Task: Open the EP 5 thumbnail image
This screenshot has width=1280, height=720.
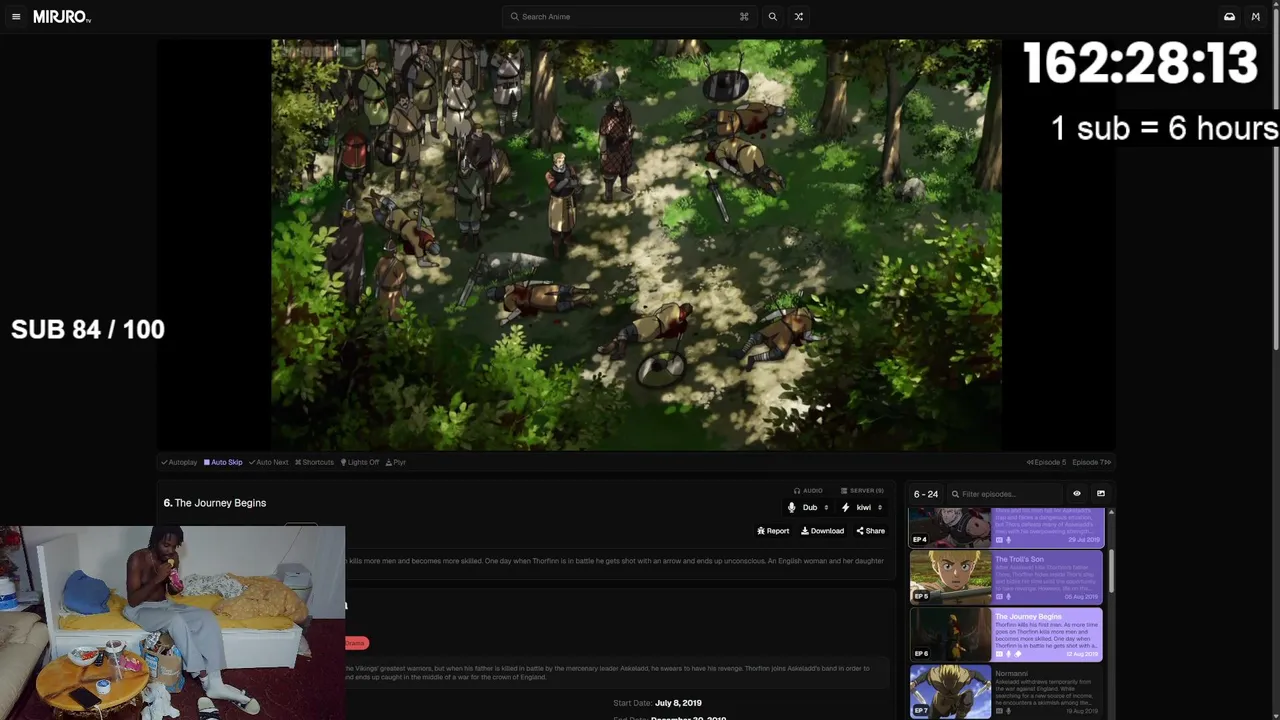Action: coord(950,578)
